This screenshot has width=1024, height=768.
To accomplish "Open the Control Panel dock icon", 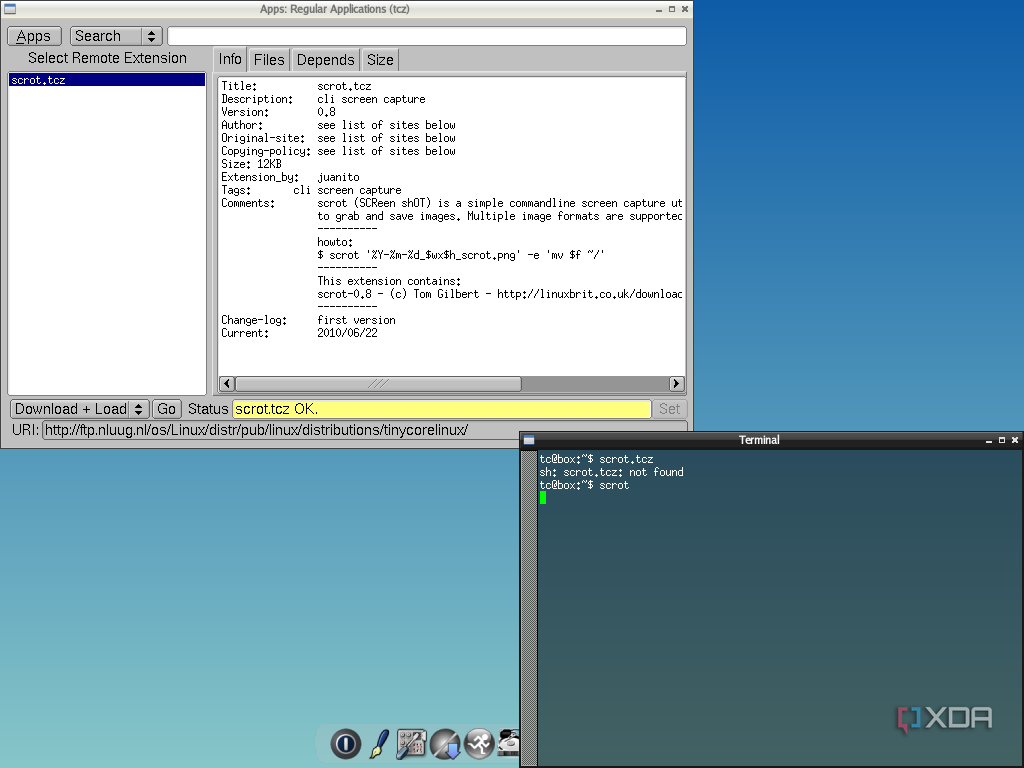I will pos(412,744).
